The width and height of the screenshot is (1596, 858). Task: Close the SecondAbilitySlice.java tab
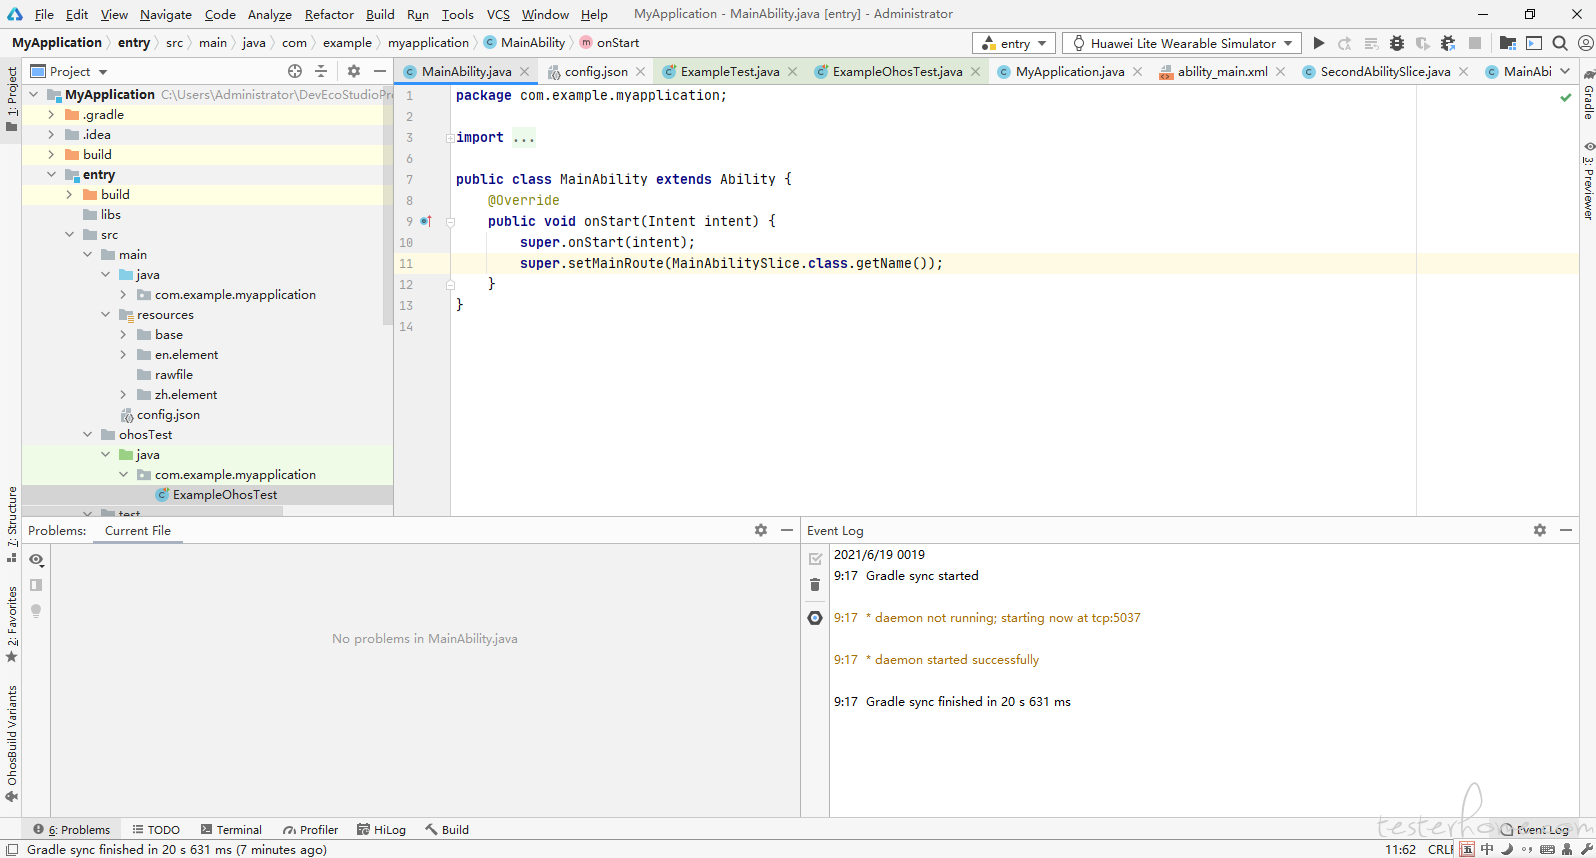click(x=1464, y=72)
